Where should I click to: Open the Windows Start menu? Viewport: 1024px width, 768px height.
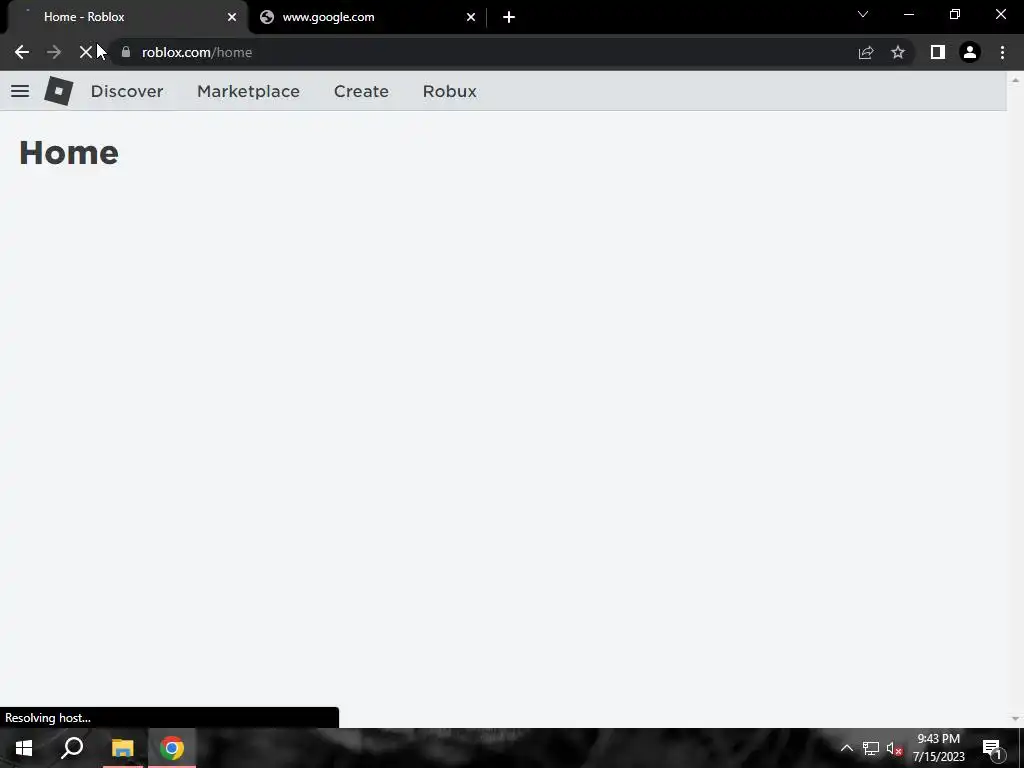tap(24, 748)
